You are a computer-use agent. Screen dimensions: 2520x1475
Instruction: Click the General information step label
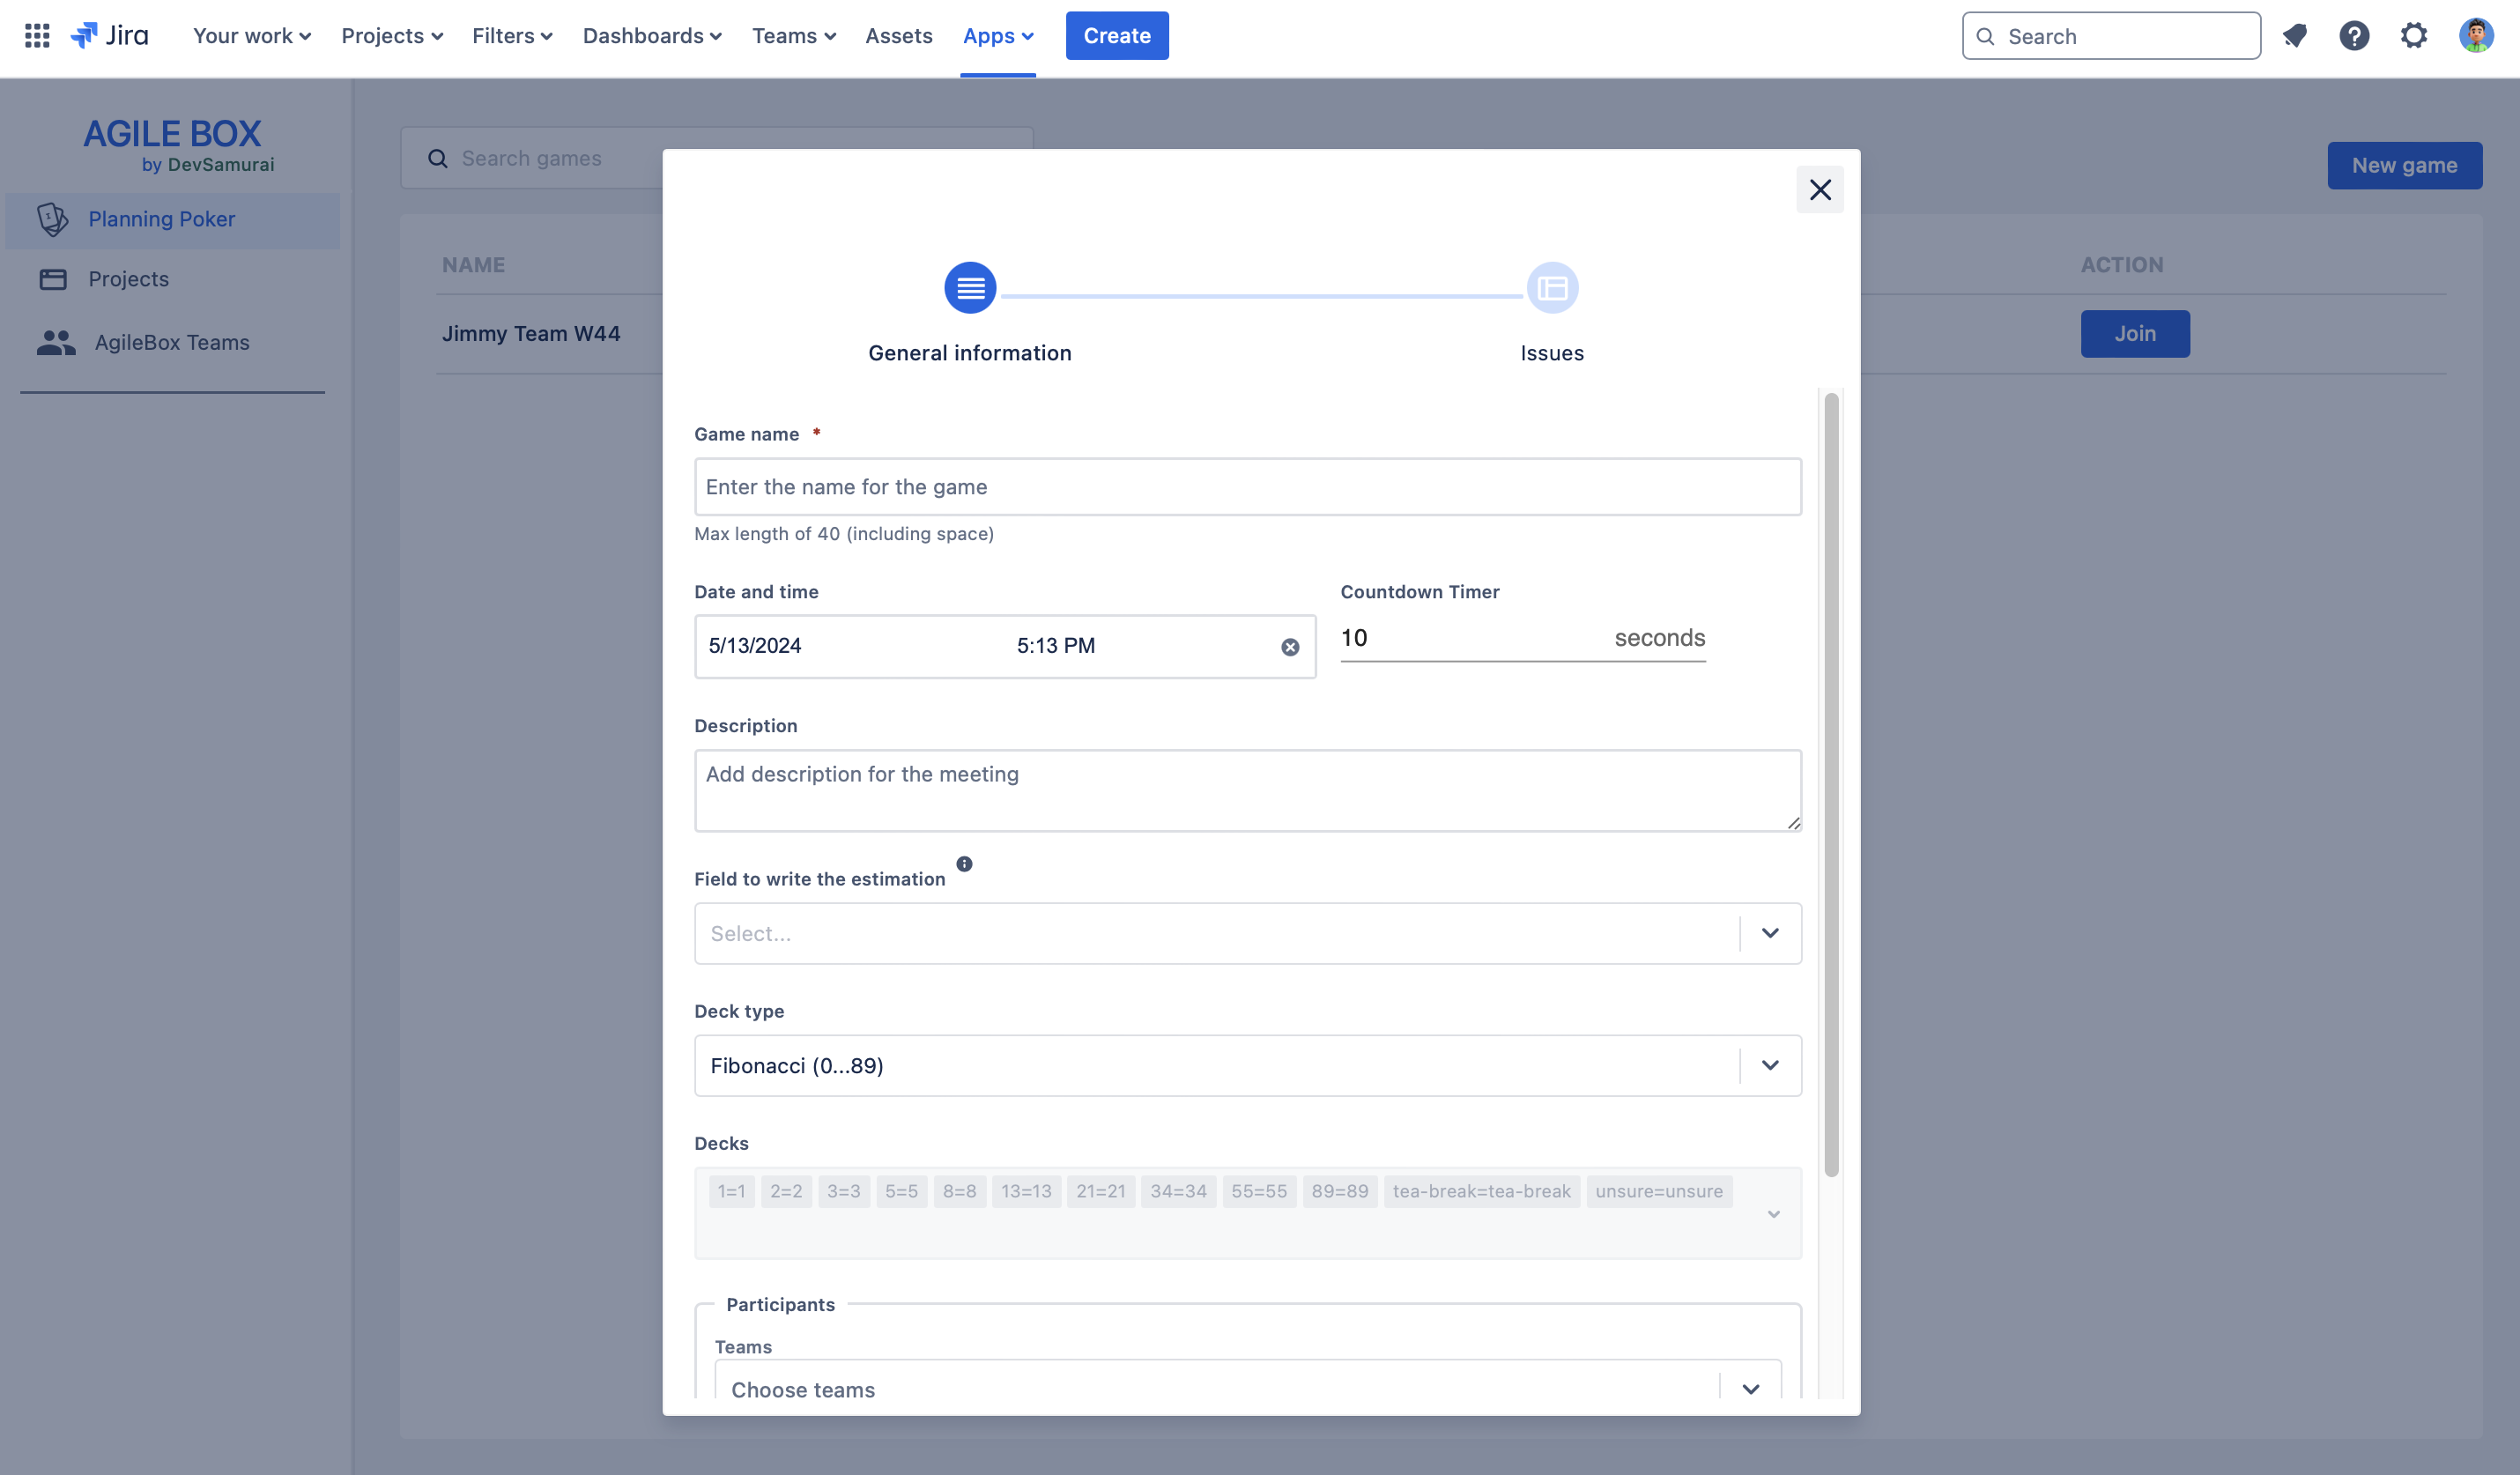[970, 353]
